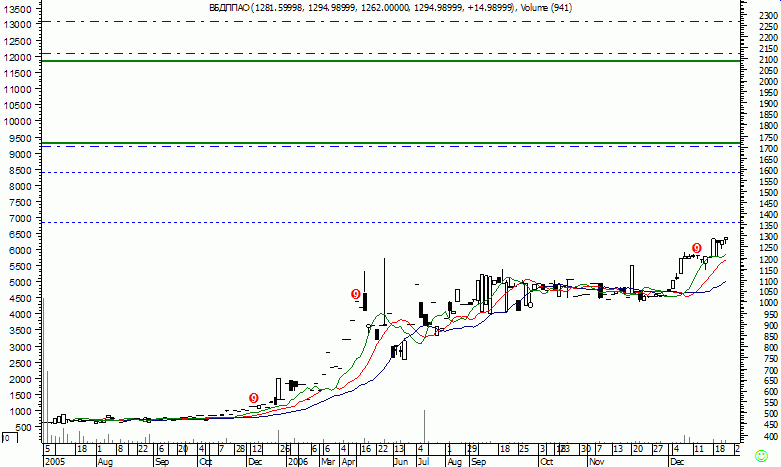Select the lowest blue dotted horizontal line

390,222
